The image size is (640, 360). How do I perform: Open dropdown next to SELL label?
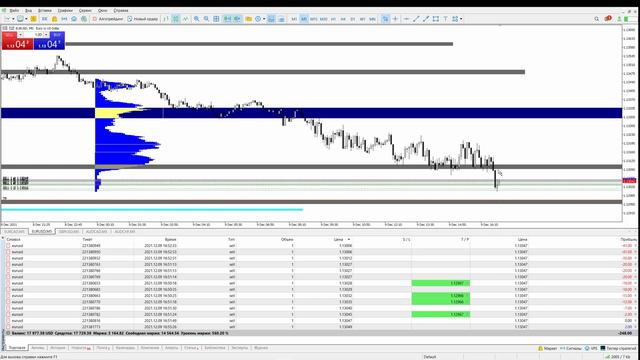coord(20,35)
